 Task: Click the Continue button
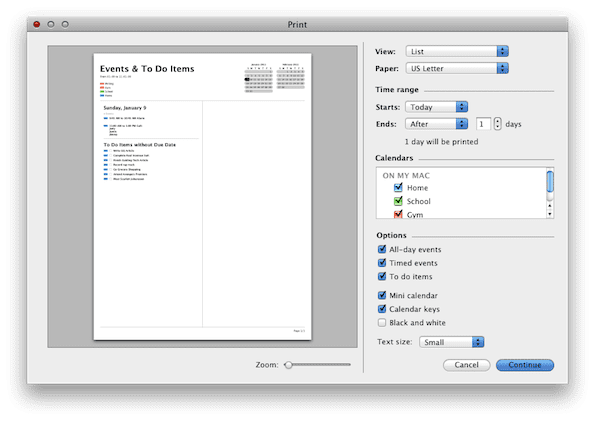[525, 365]
